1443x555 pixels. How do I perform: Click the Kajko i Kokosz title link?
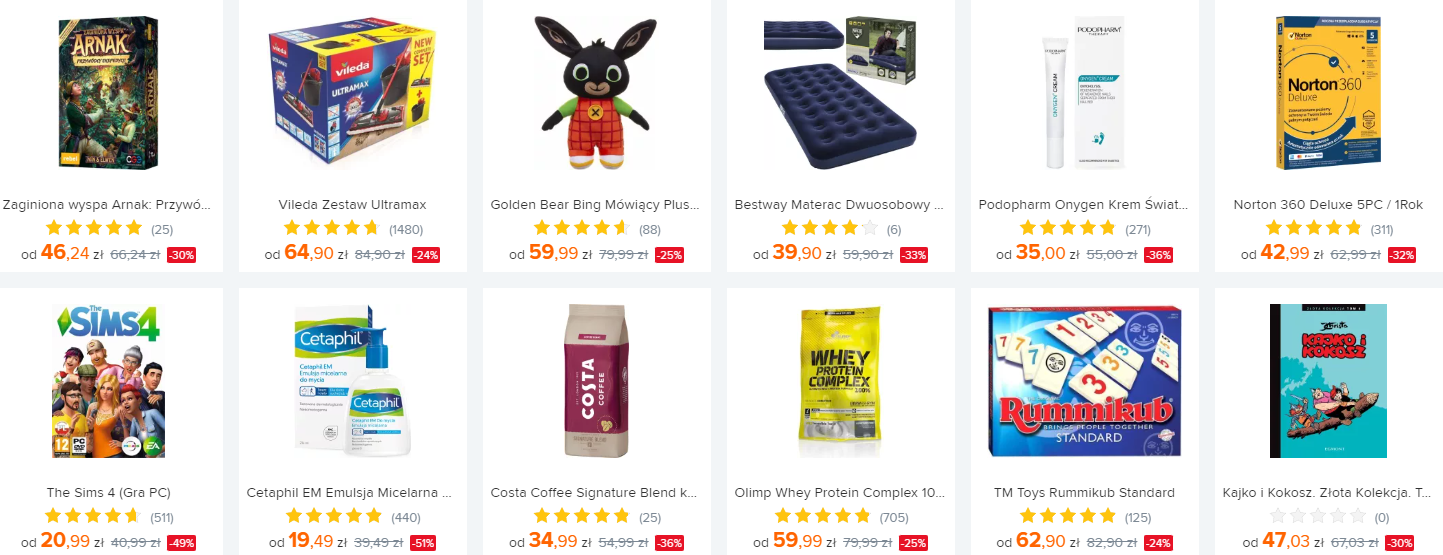coord(1328,493)
